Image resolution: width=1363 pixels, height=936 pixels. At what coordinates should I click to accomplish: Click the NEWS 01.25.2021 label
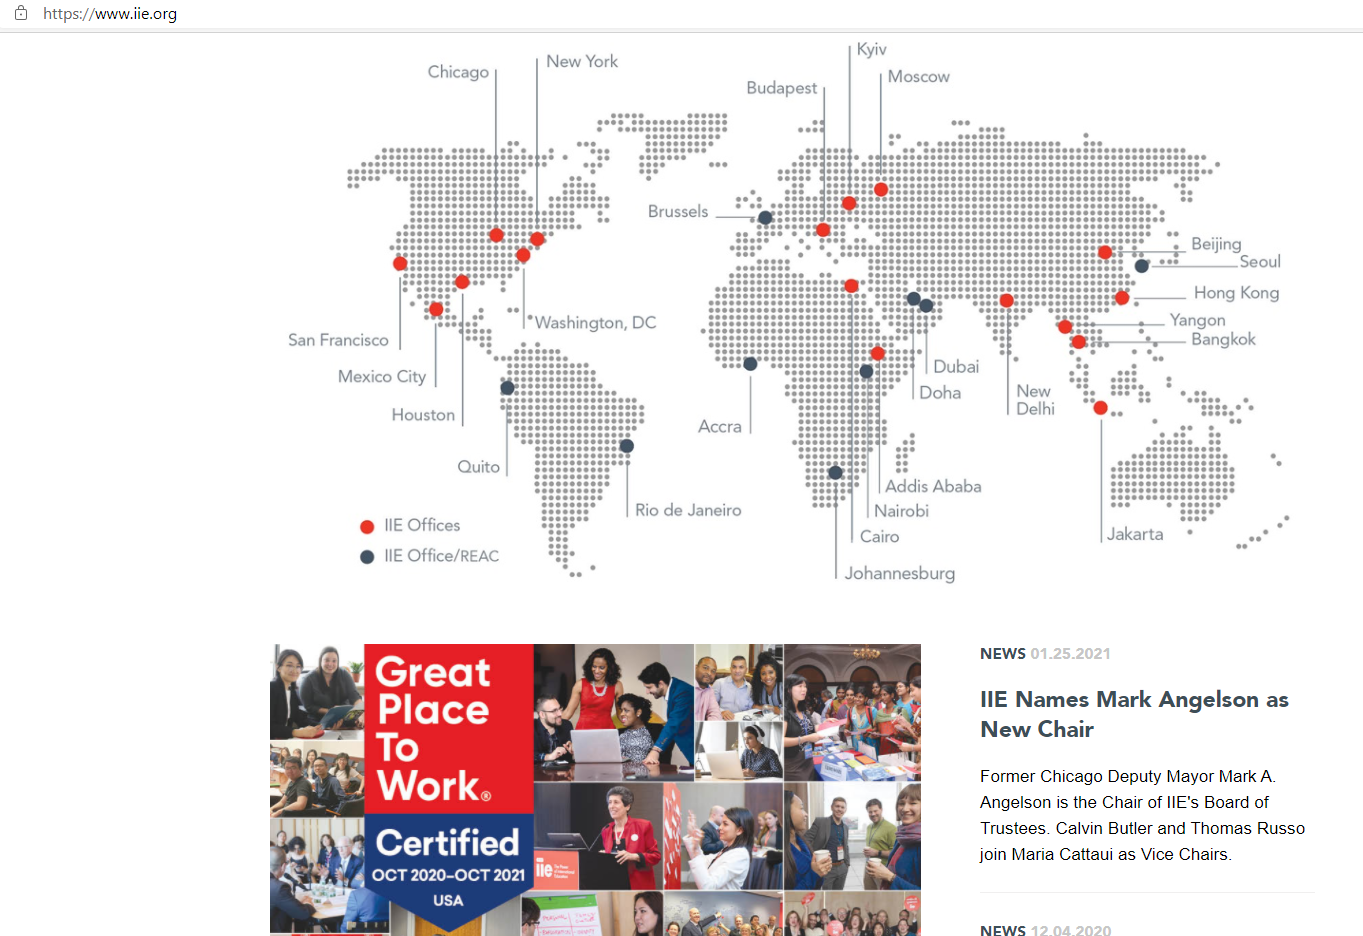point(1045,653)
